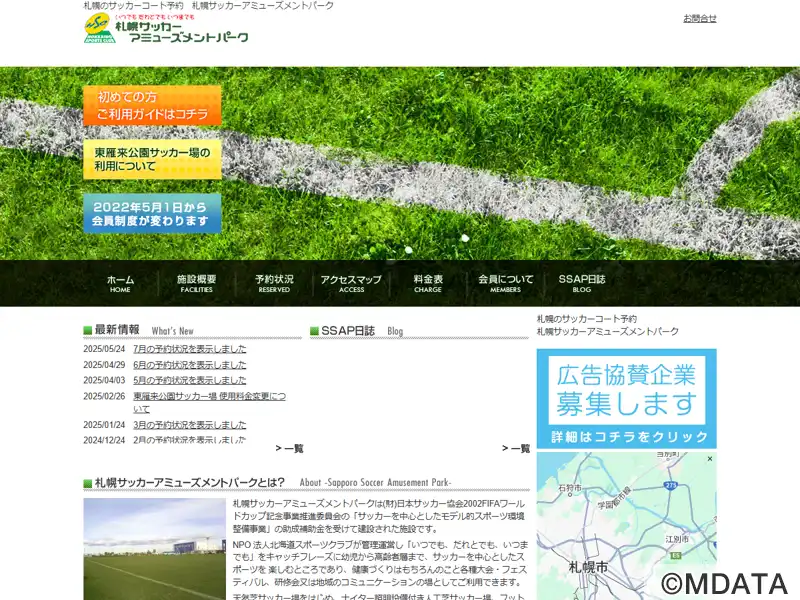The width and height of the screenshot is (800, 600).
Task: Click 一覧 link under 最新情報 list
Action: 289,448
